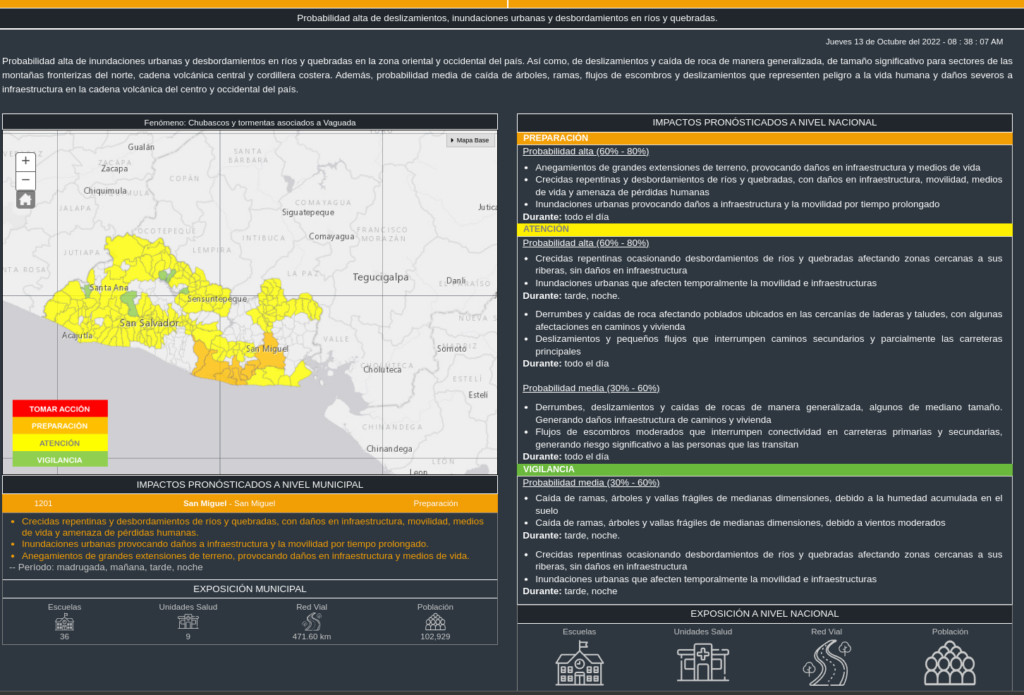Click the 'Zacapa' city label on the map
The height and width of the screenshot is (695, 1024).
tap(114, 169)
